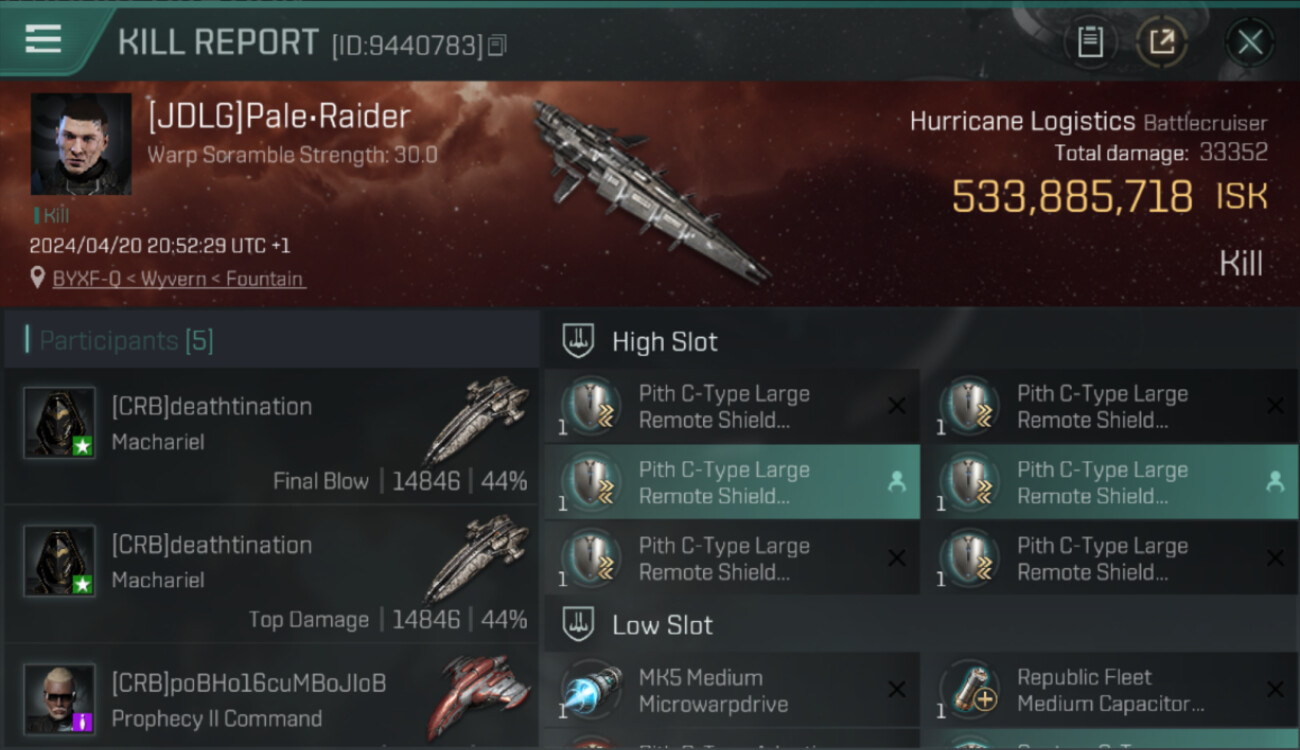The image size is (1300, 750).
Task: Select the poBHo16cuMBoJIoB Prophecy II Command entry
Action: click(x=272, y=697)
